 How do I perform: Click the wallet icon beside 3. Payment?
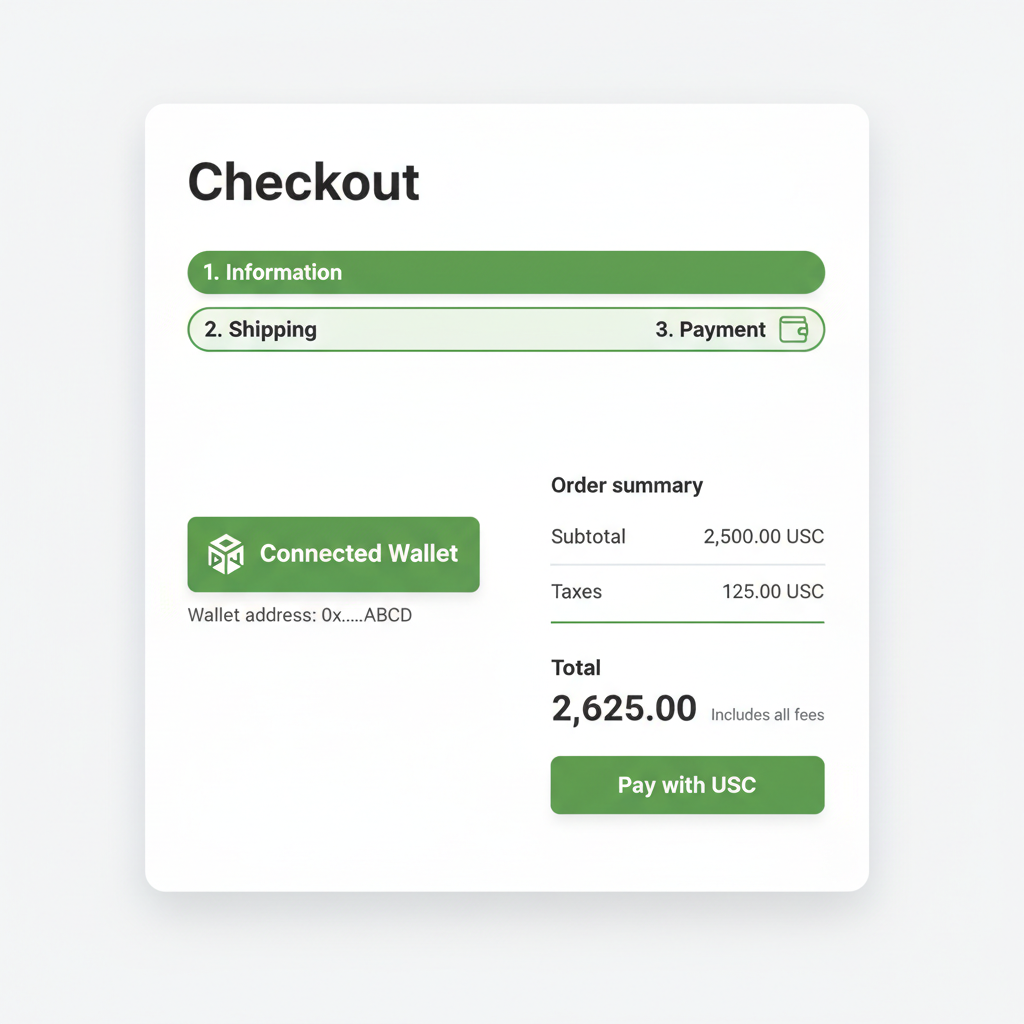point(795,329)
